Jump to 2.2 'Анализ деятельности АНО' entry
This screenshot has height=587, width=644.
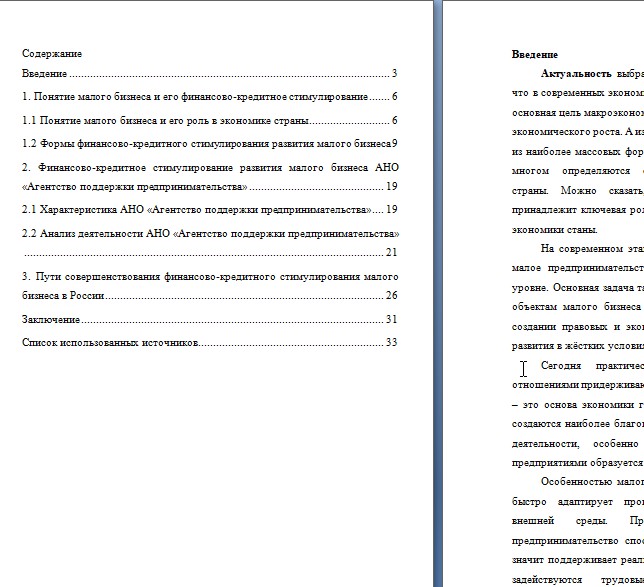pos(210,243)
